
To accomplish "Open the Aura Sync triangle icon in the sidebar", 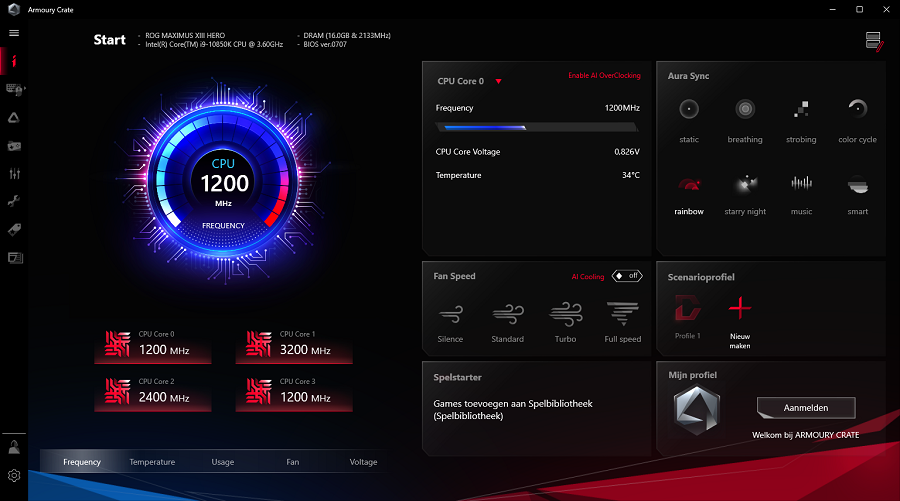I will (14, 118).
